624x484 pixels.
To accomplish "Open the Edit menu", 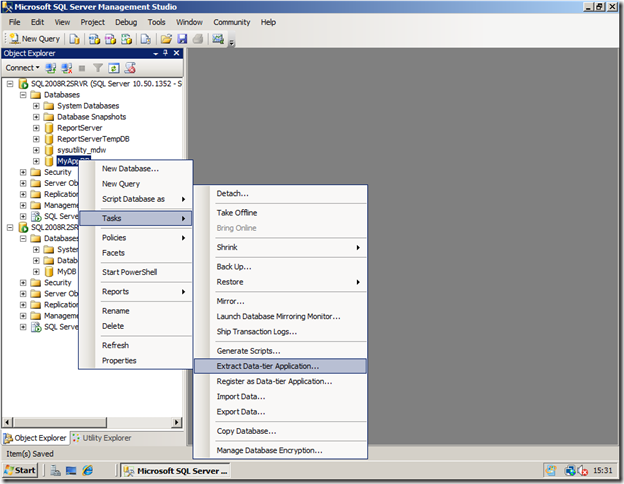I will (37, 22).
